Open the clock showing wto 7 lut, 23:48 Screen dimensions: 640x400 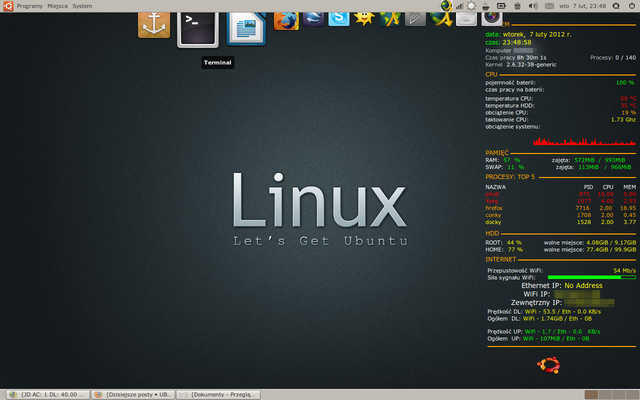pos(582,6)
